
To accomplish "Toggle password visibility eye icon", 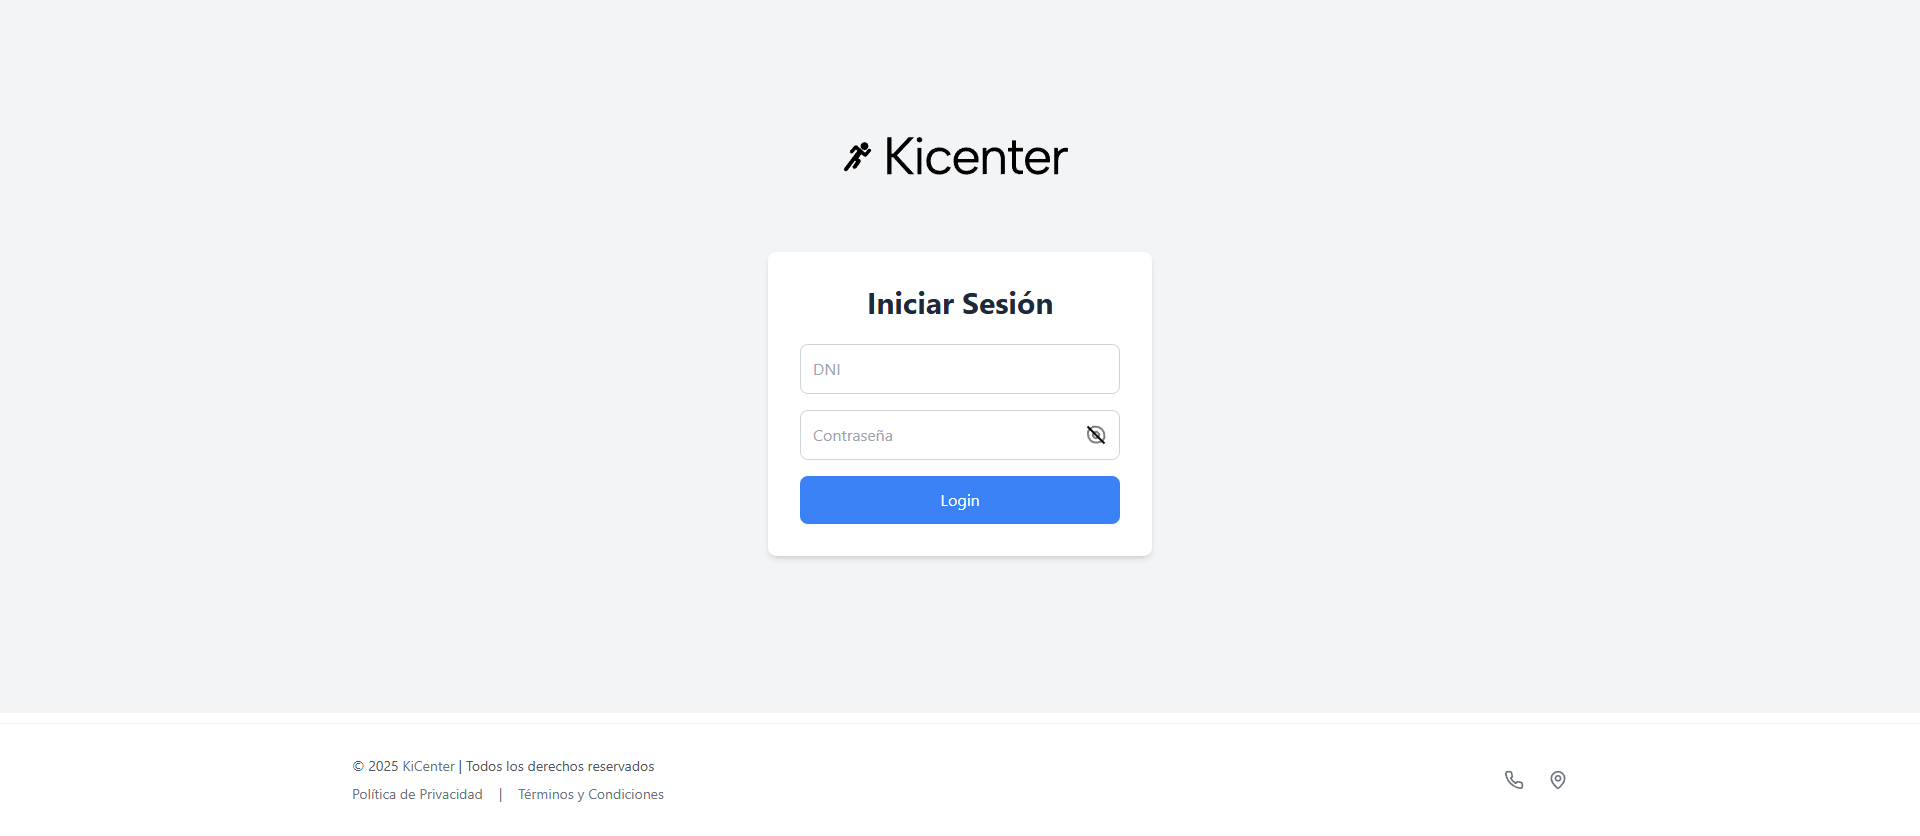I will coord(1096,435).
